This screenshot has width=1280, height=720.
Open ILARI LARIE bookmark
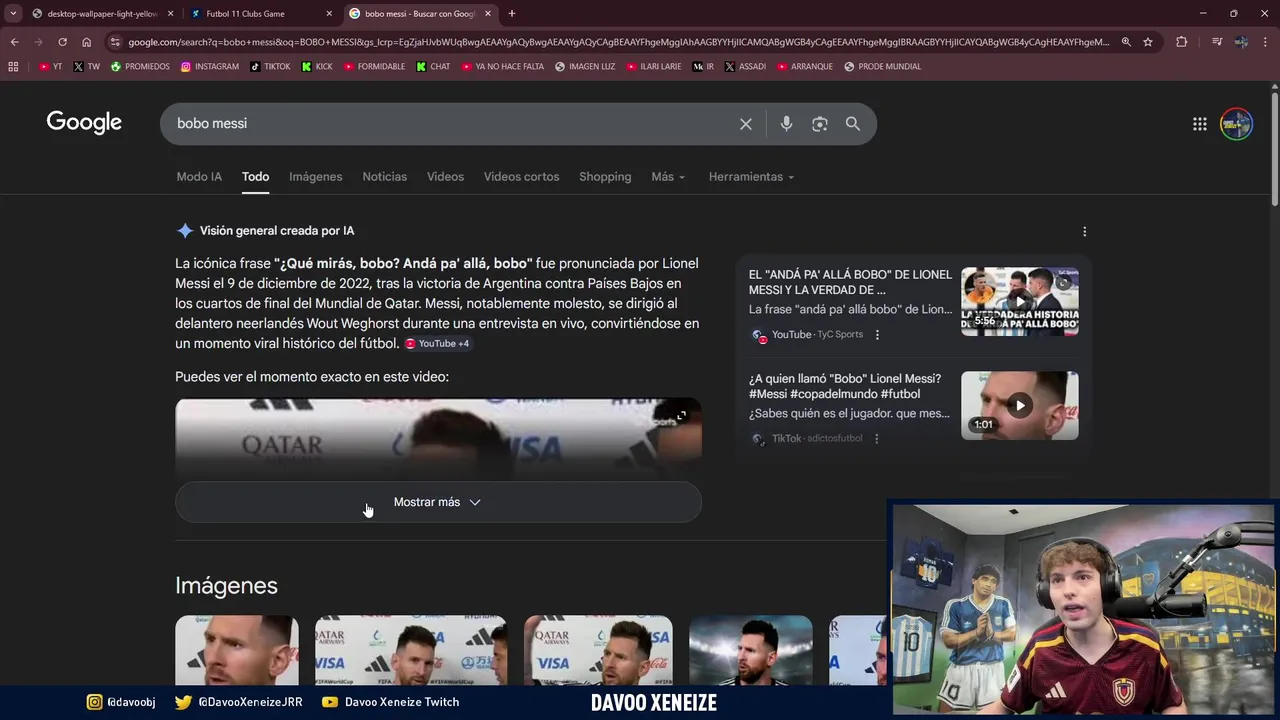tap(654, 67)
